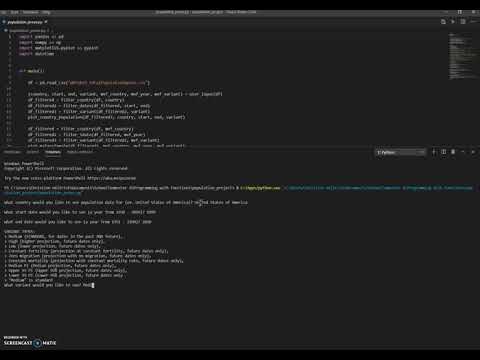The width and height of the screenshot is (480, 360).
Task: Click the plot_country_population code line
Action: [106, 117]
